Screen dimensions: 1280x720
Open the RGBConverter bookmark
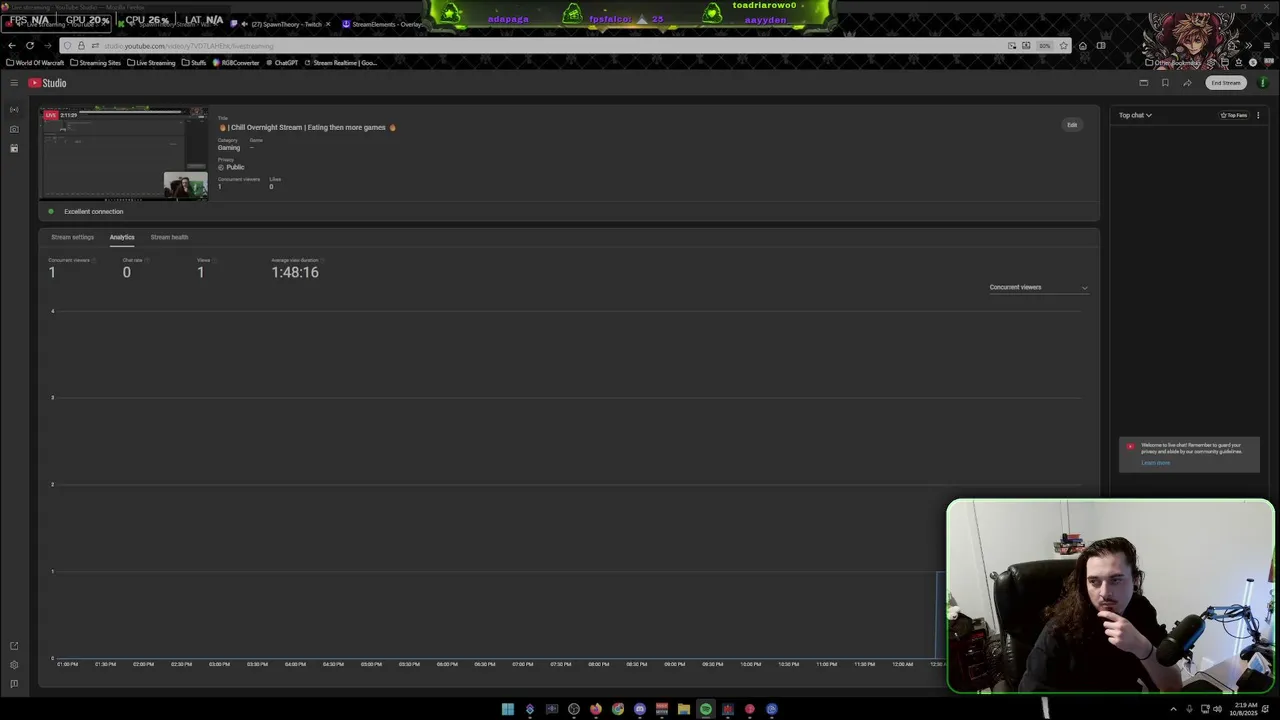pyautogui.click(x=236, y=62)
